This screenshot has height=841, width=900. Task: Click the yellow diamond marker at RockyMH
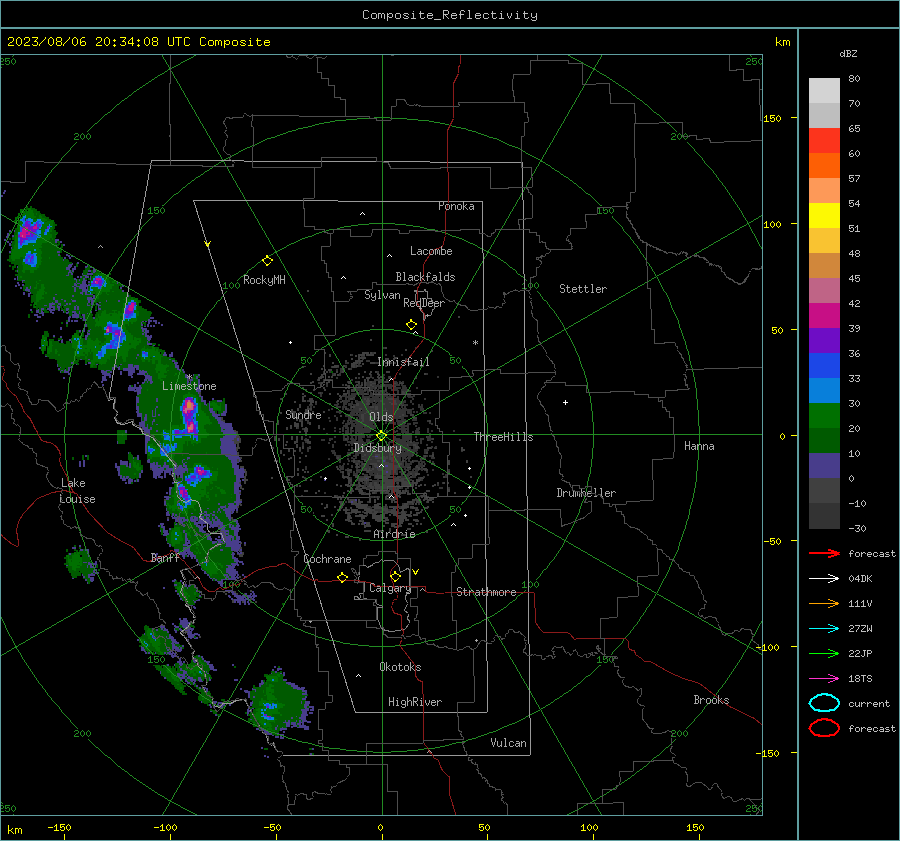click(x=267, y=261)
